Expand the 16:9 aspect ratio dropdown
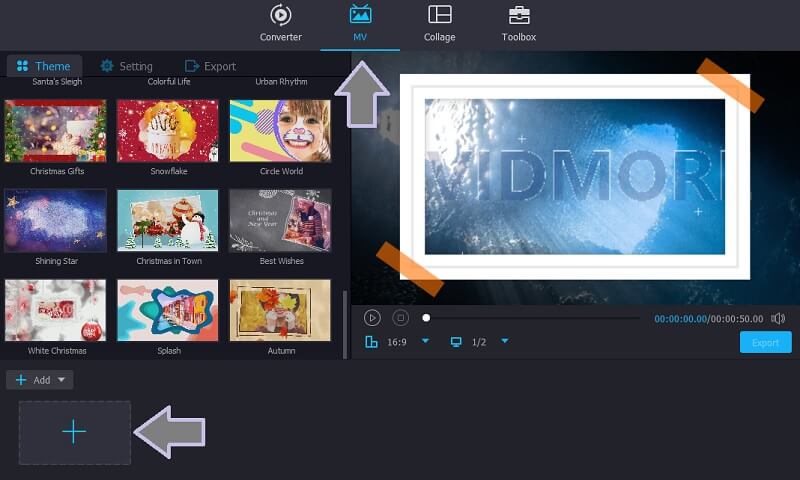 (x=425, y=342)
